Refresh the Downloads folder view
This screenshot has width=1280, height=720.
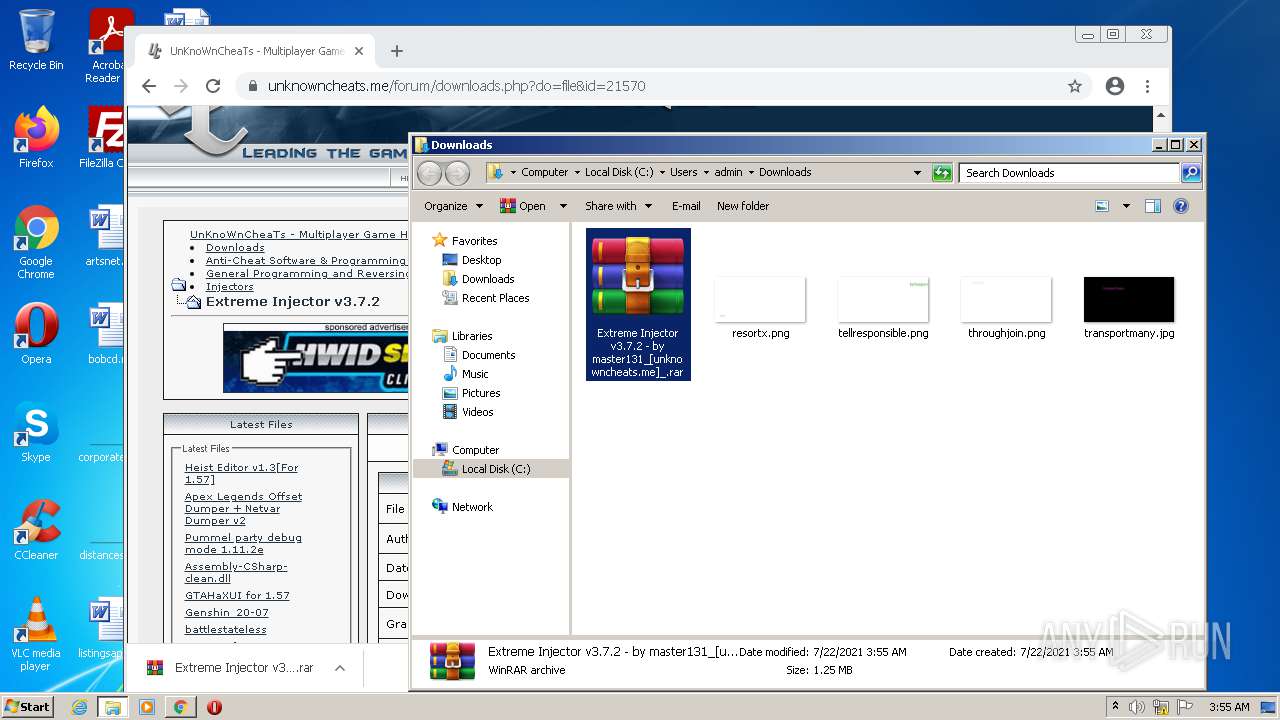(x=942, y=173)
